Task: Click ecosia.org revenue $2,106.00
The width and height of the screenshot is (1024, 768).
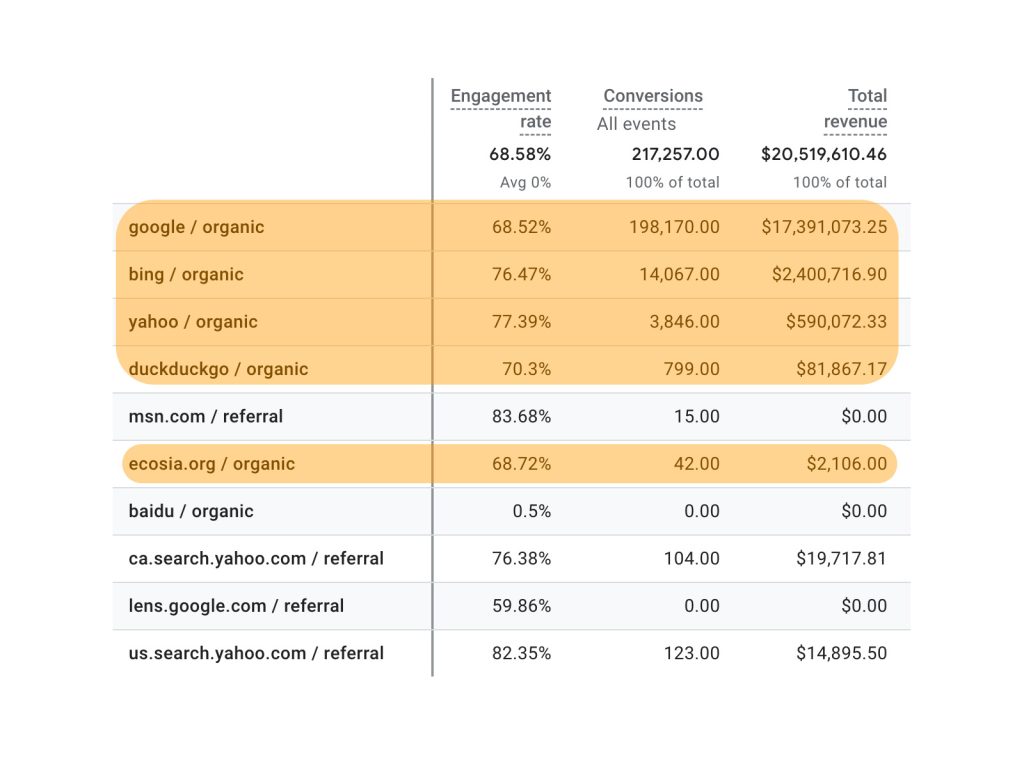Action: tap(847, 464)
